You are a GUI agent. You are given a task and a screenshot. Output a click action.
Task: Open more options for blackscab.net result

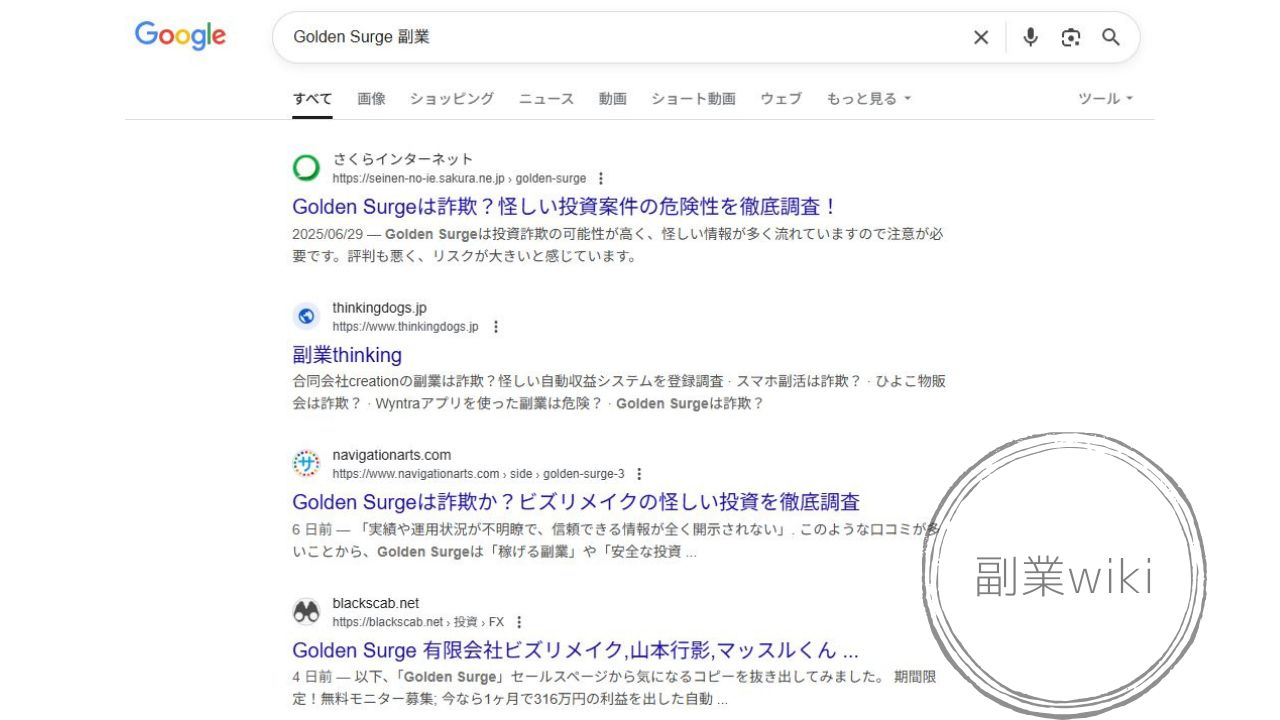coord(518,622)
